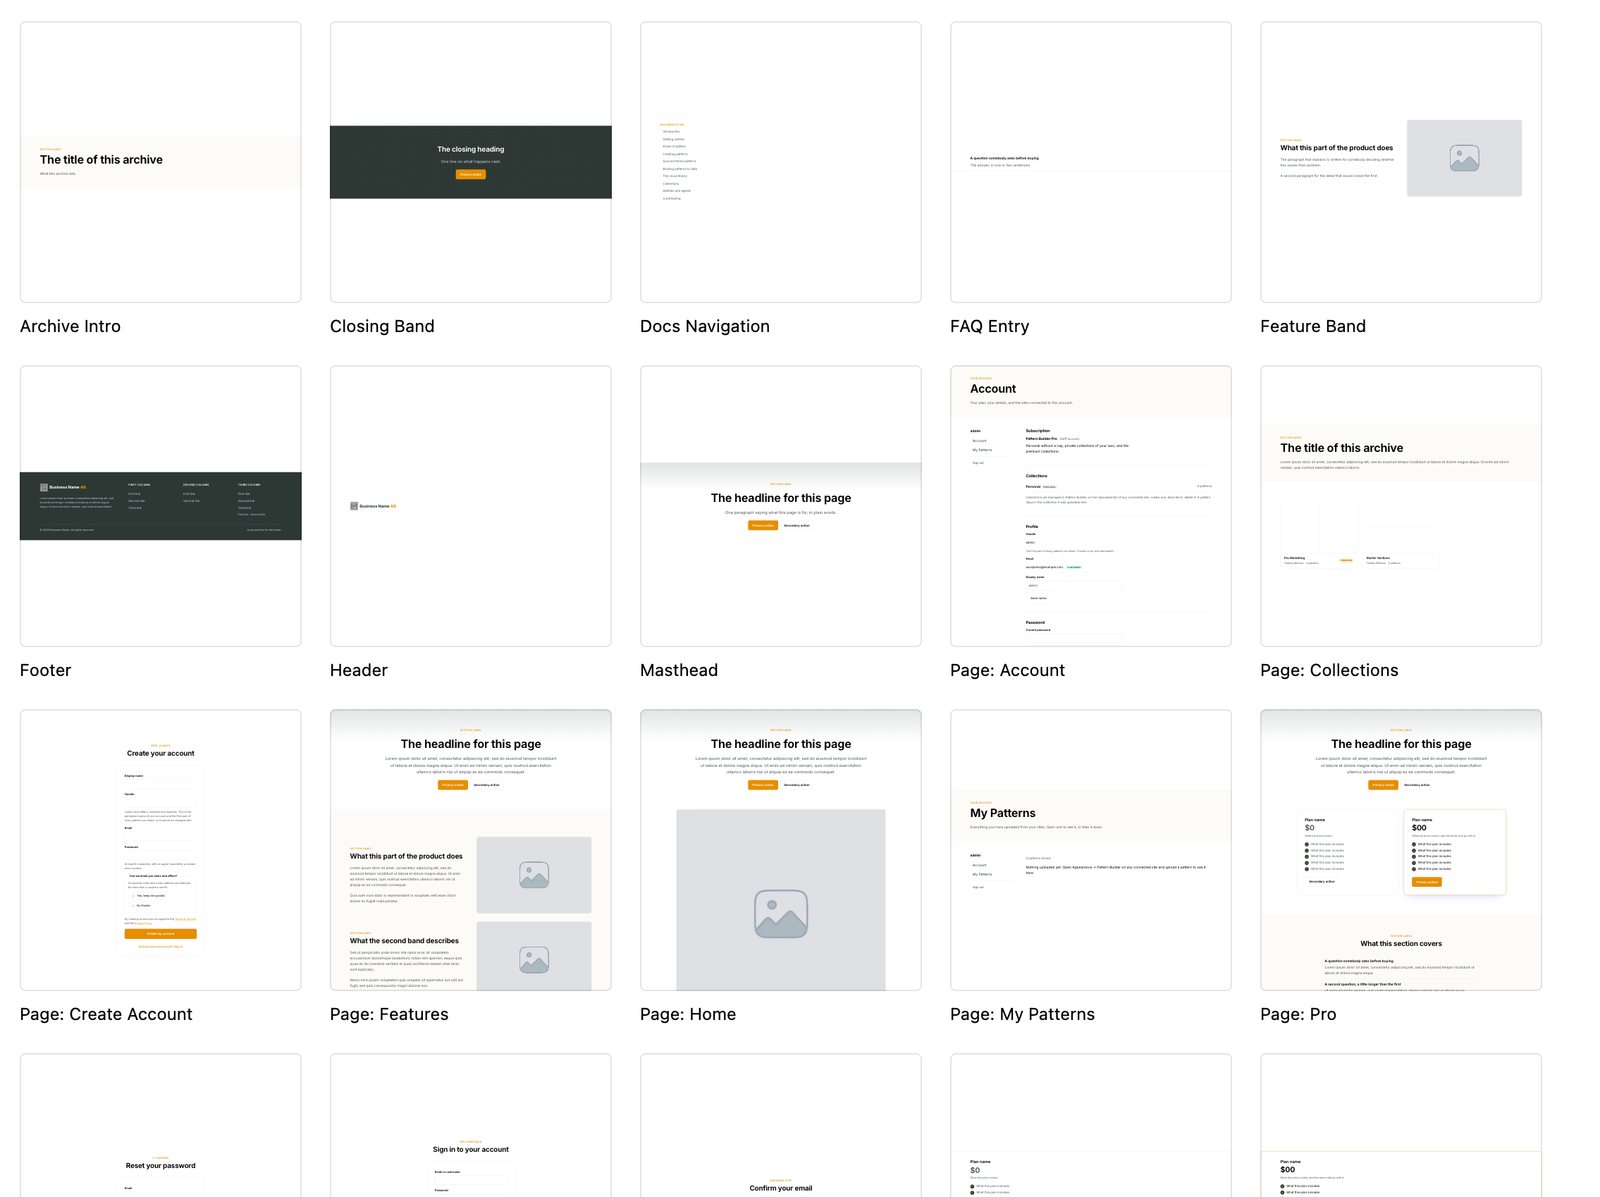The width and height of the screenshot is (1600, 1197).
Task: Click the 'Docs Navigation' title text
Action: pyautogui.click(x=705, y=326)
